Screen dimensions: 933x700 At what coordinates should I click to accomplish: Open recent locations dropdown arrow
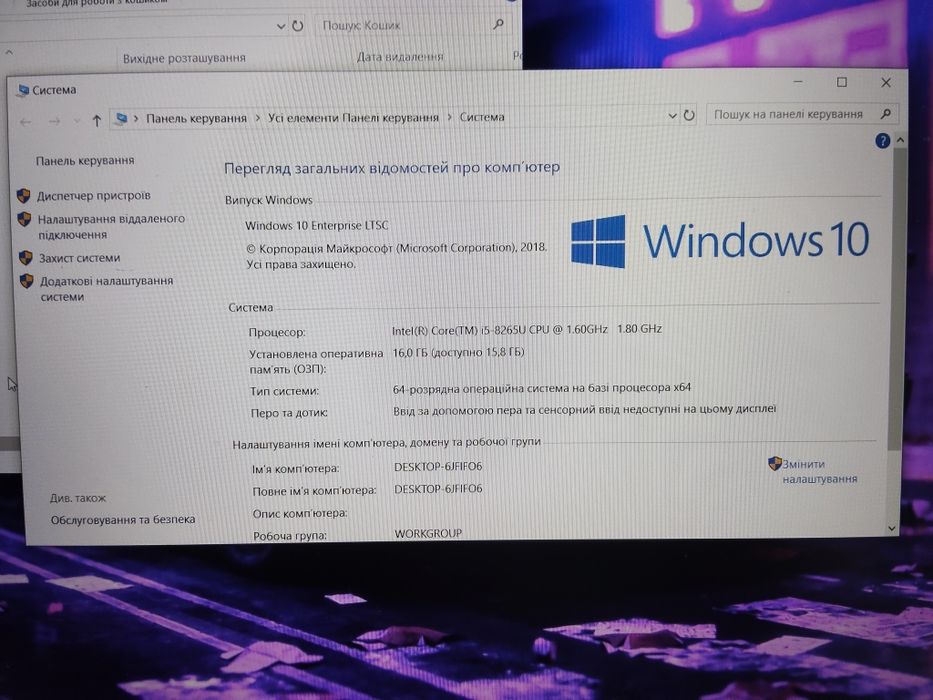click(77, 121)
